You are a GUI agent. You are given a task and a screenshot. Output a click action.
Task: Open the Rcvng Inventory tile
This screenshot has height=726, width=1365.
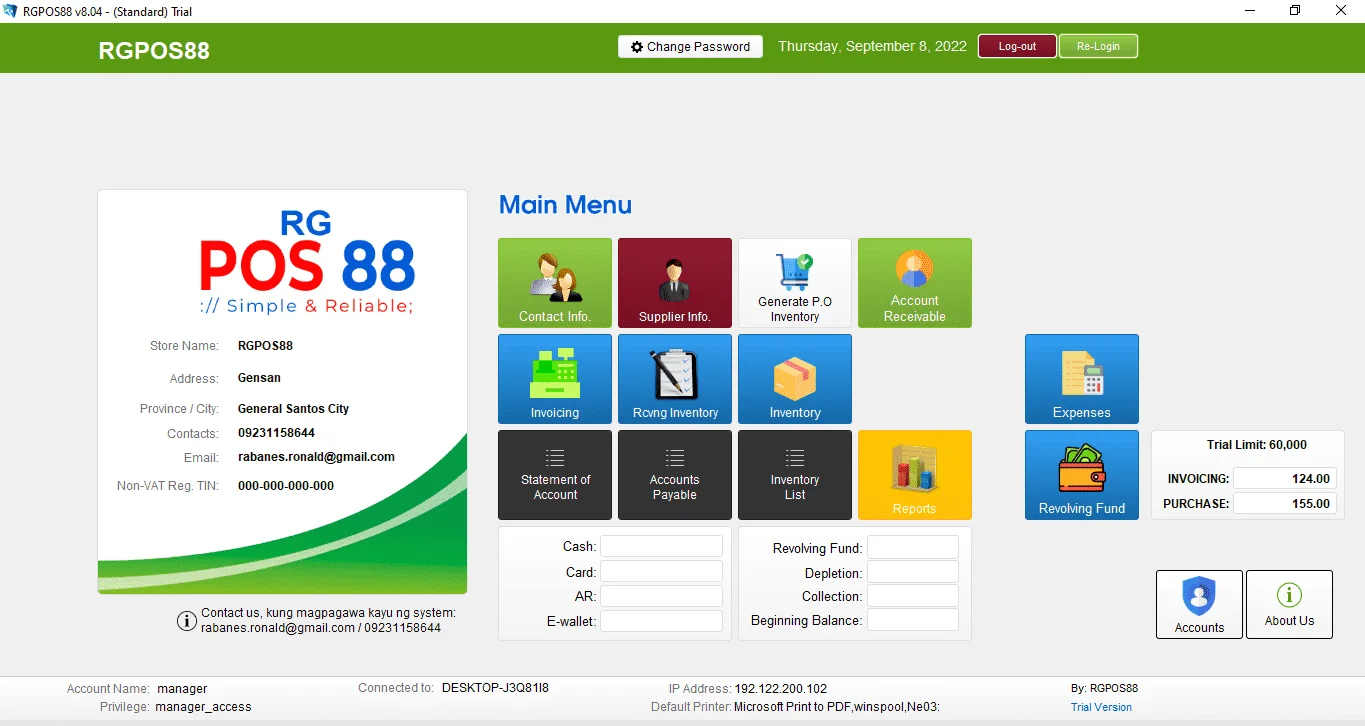tap(675, 379)
